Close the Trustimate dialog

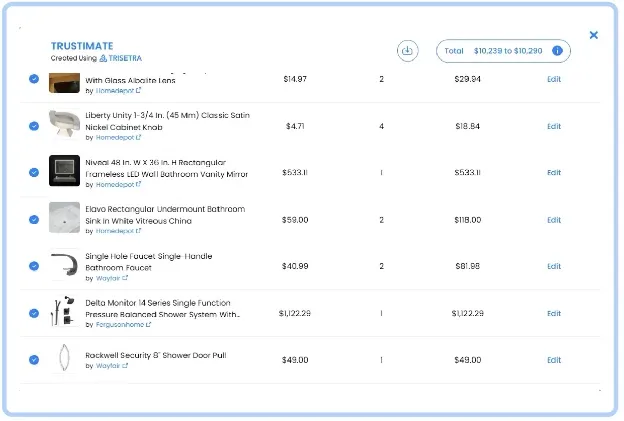click(x=593, y=35)
